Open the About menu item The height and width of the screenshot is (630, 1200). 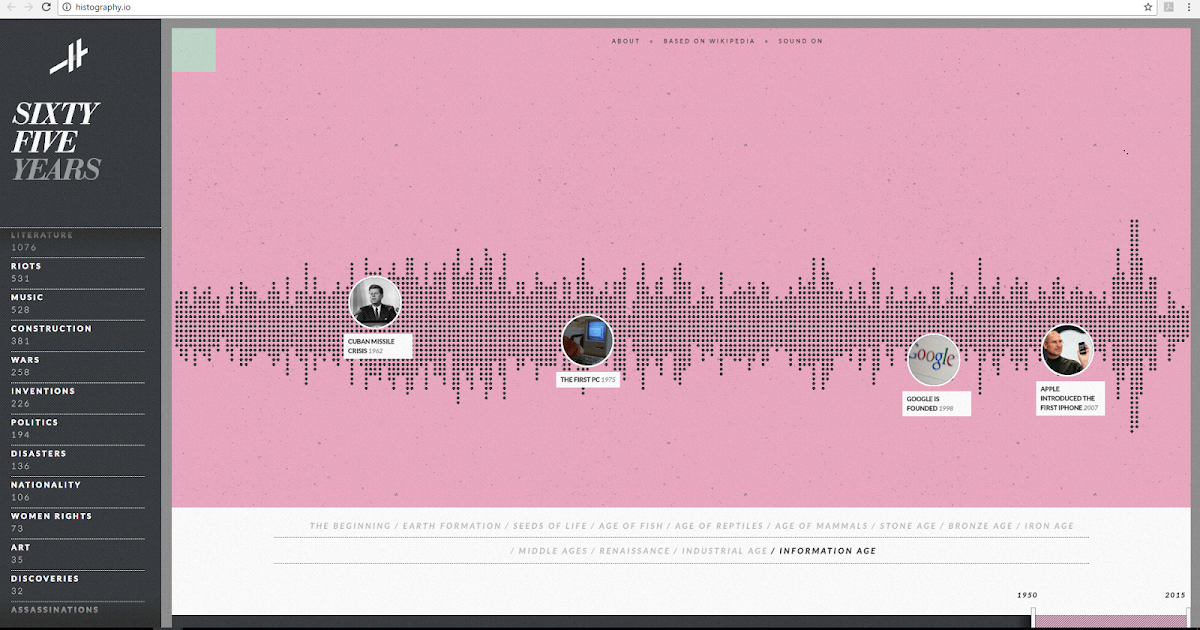coord(625,41)
